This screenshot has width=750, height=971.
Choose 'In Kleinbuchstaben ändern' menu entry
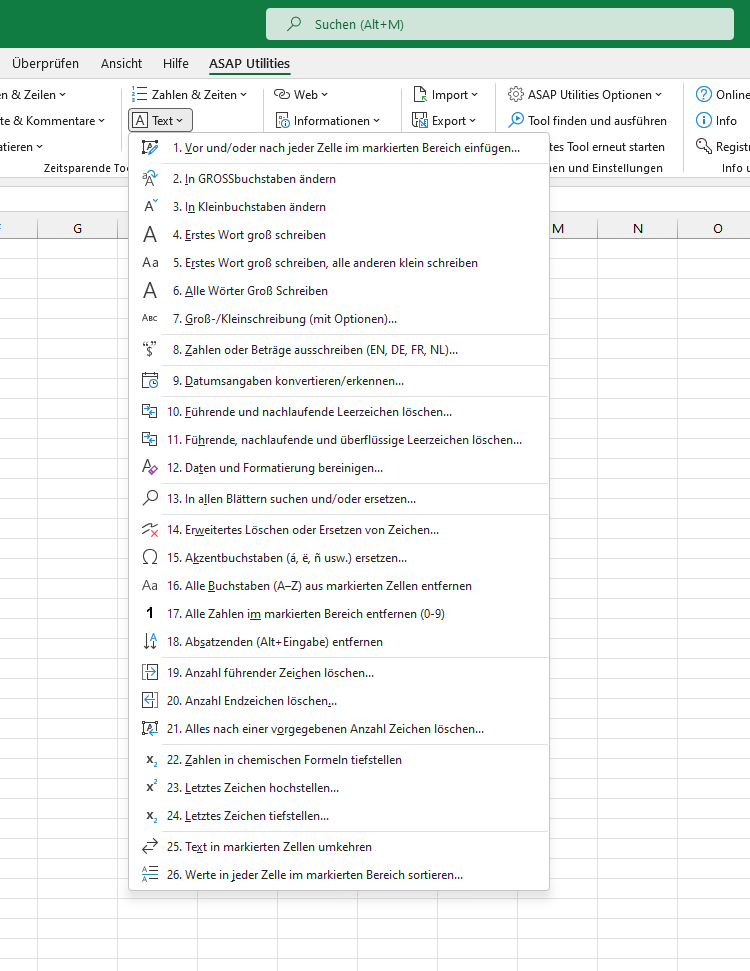339,206
